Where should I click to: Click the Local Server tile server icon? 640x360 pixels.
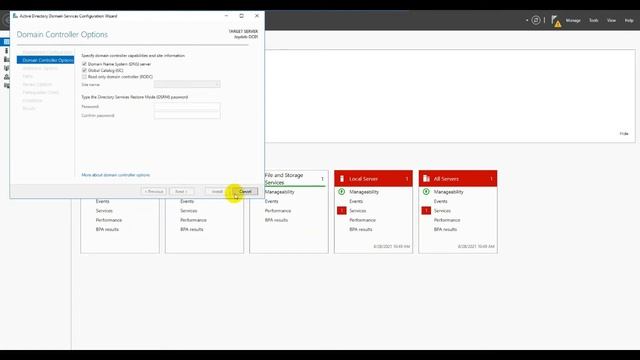342,178
